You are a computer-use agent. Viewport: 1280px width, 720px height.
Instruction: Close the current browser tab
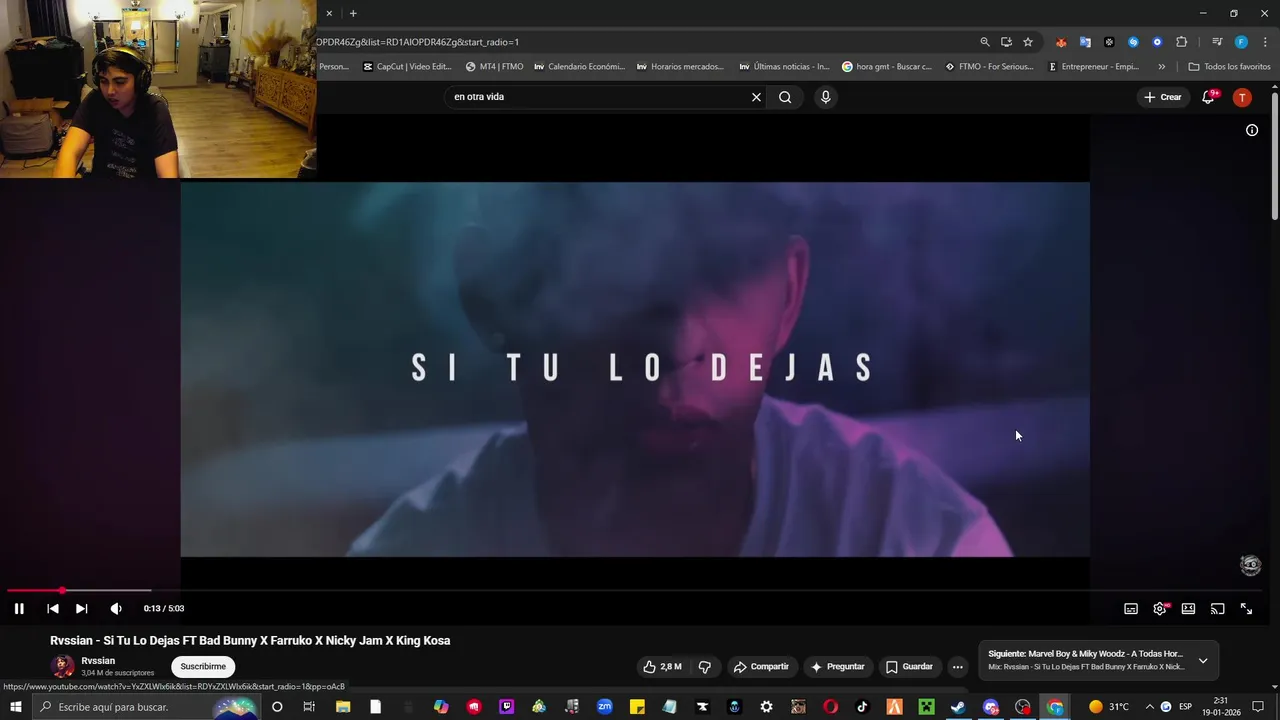(x=329, y=13)
